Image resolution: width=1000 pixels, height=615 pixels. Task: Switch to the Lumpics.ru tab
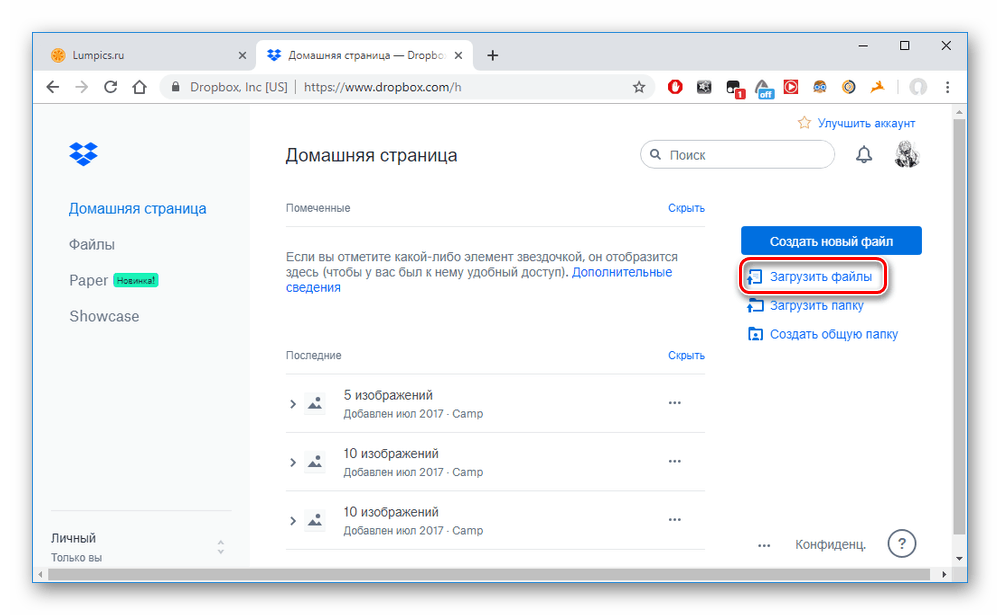(x=149, y=56)
